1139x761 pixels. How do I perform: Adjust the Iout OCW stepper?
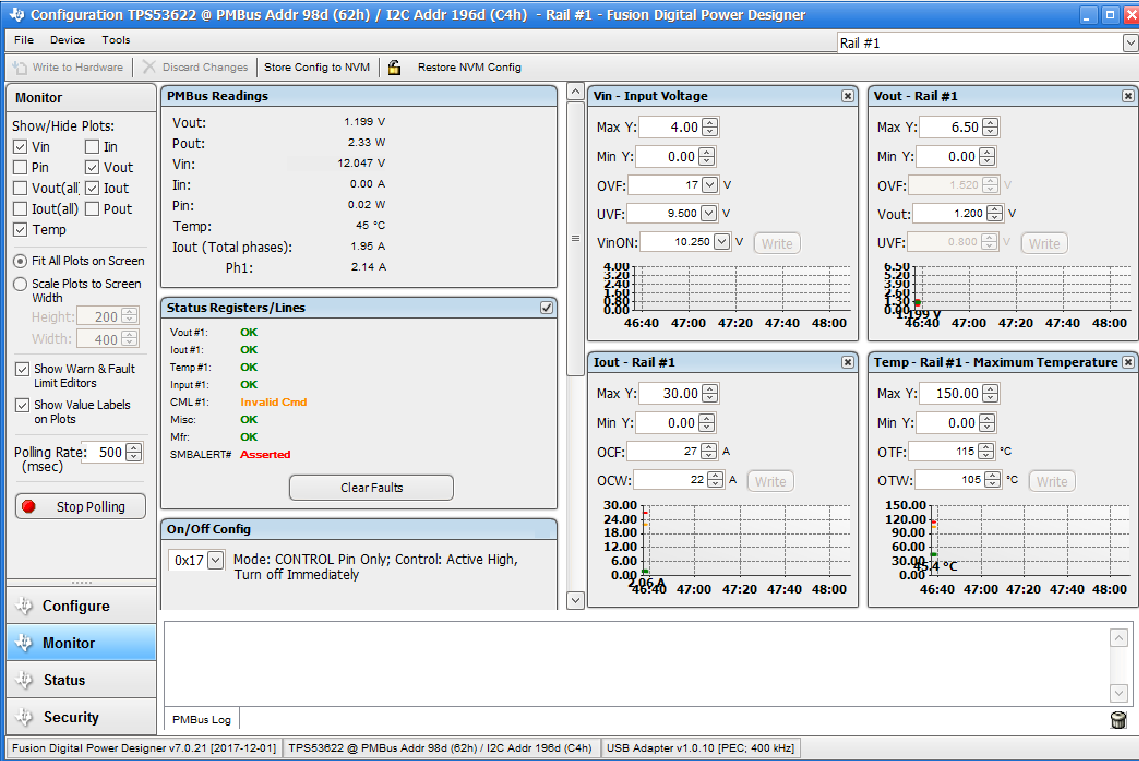[x=715, y=480]
